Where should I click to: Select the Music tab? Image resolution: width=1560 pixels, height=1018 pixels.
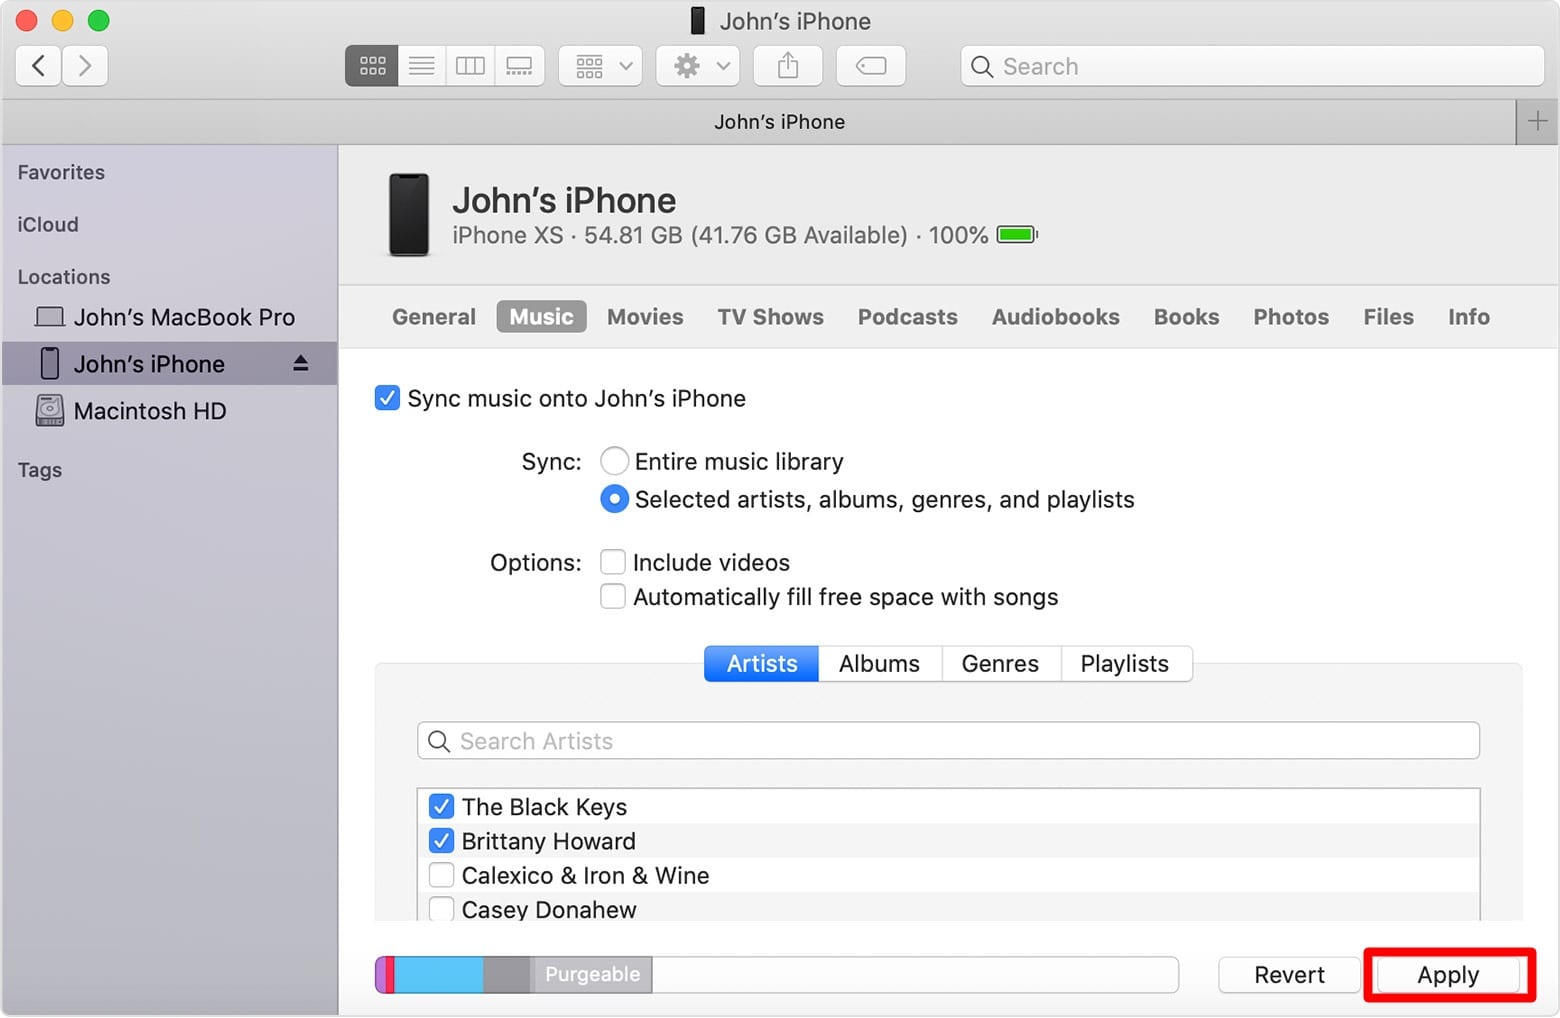coord(541,317)
